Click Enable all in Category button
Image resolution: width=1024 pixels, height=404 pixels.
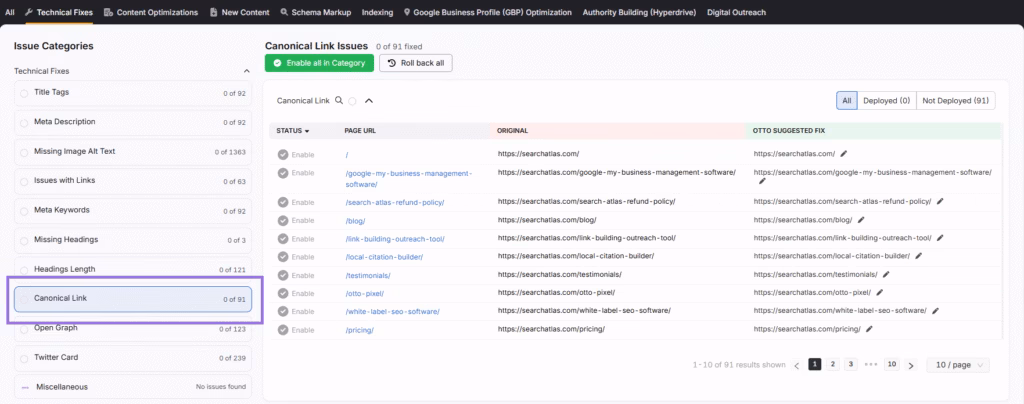point(320,63)
